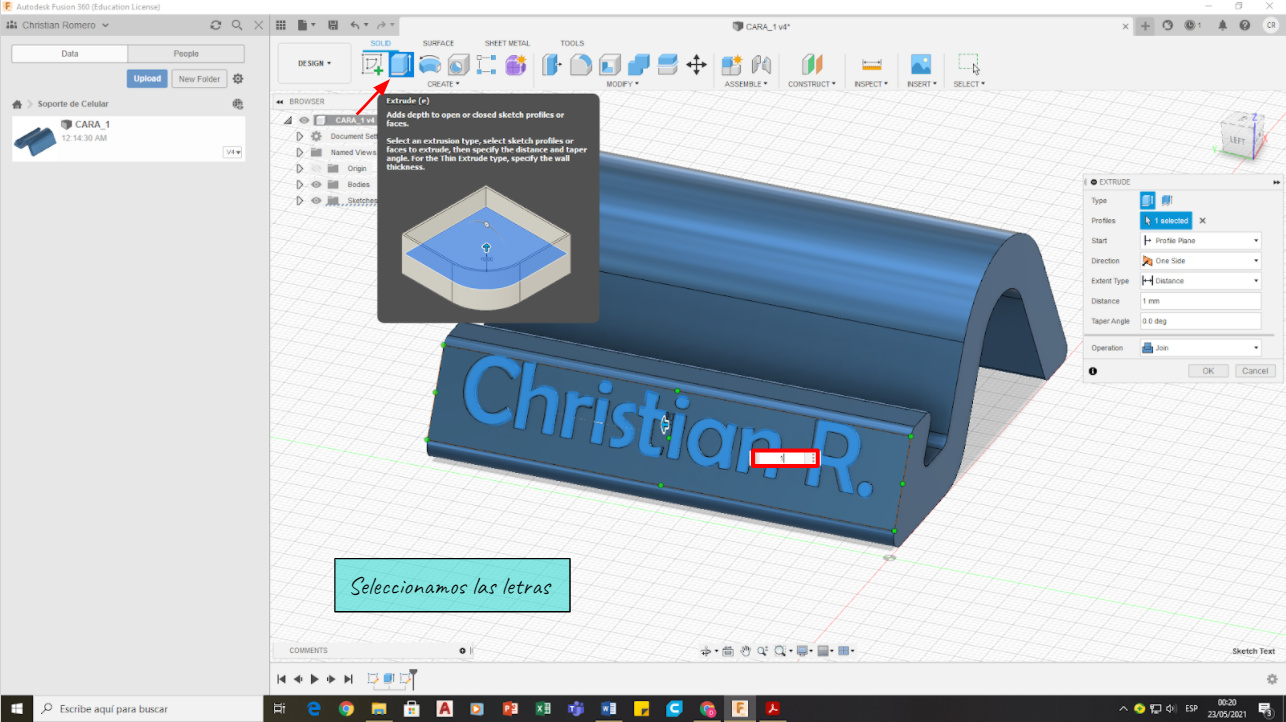
Task: Select the Measure tool
Action: 872,65
